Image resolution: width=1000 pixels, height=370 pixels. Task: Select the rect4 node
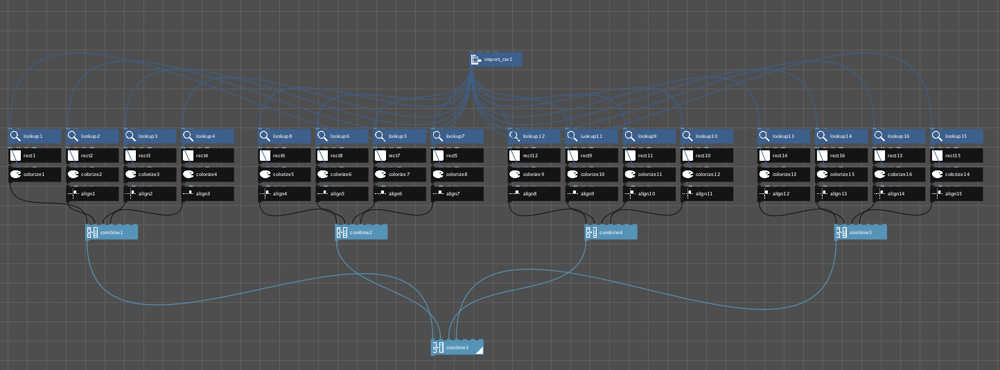pyautogui.click(x=208, y=156)
